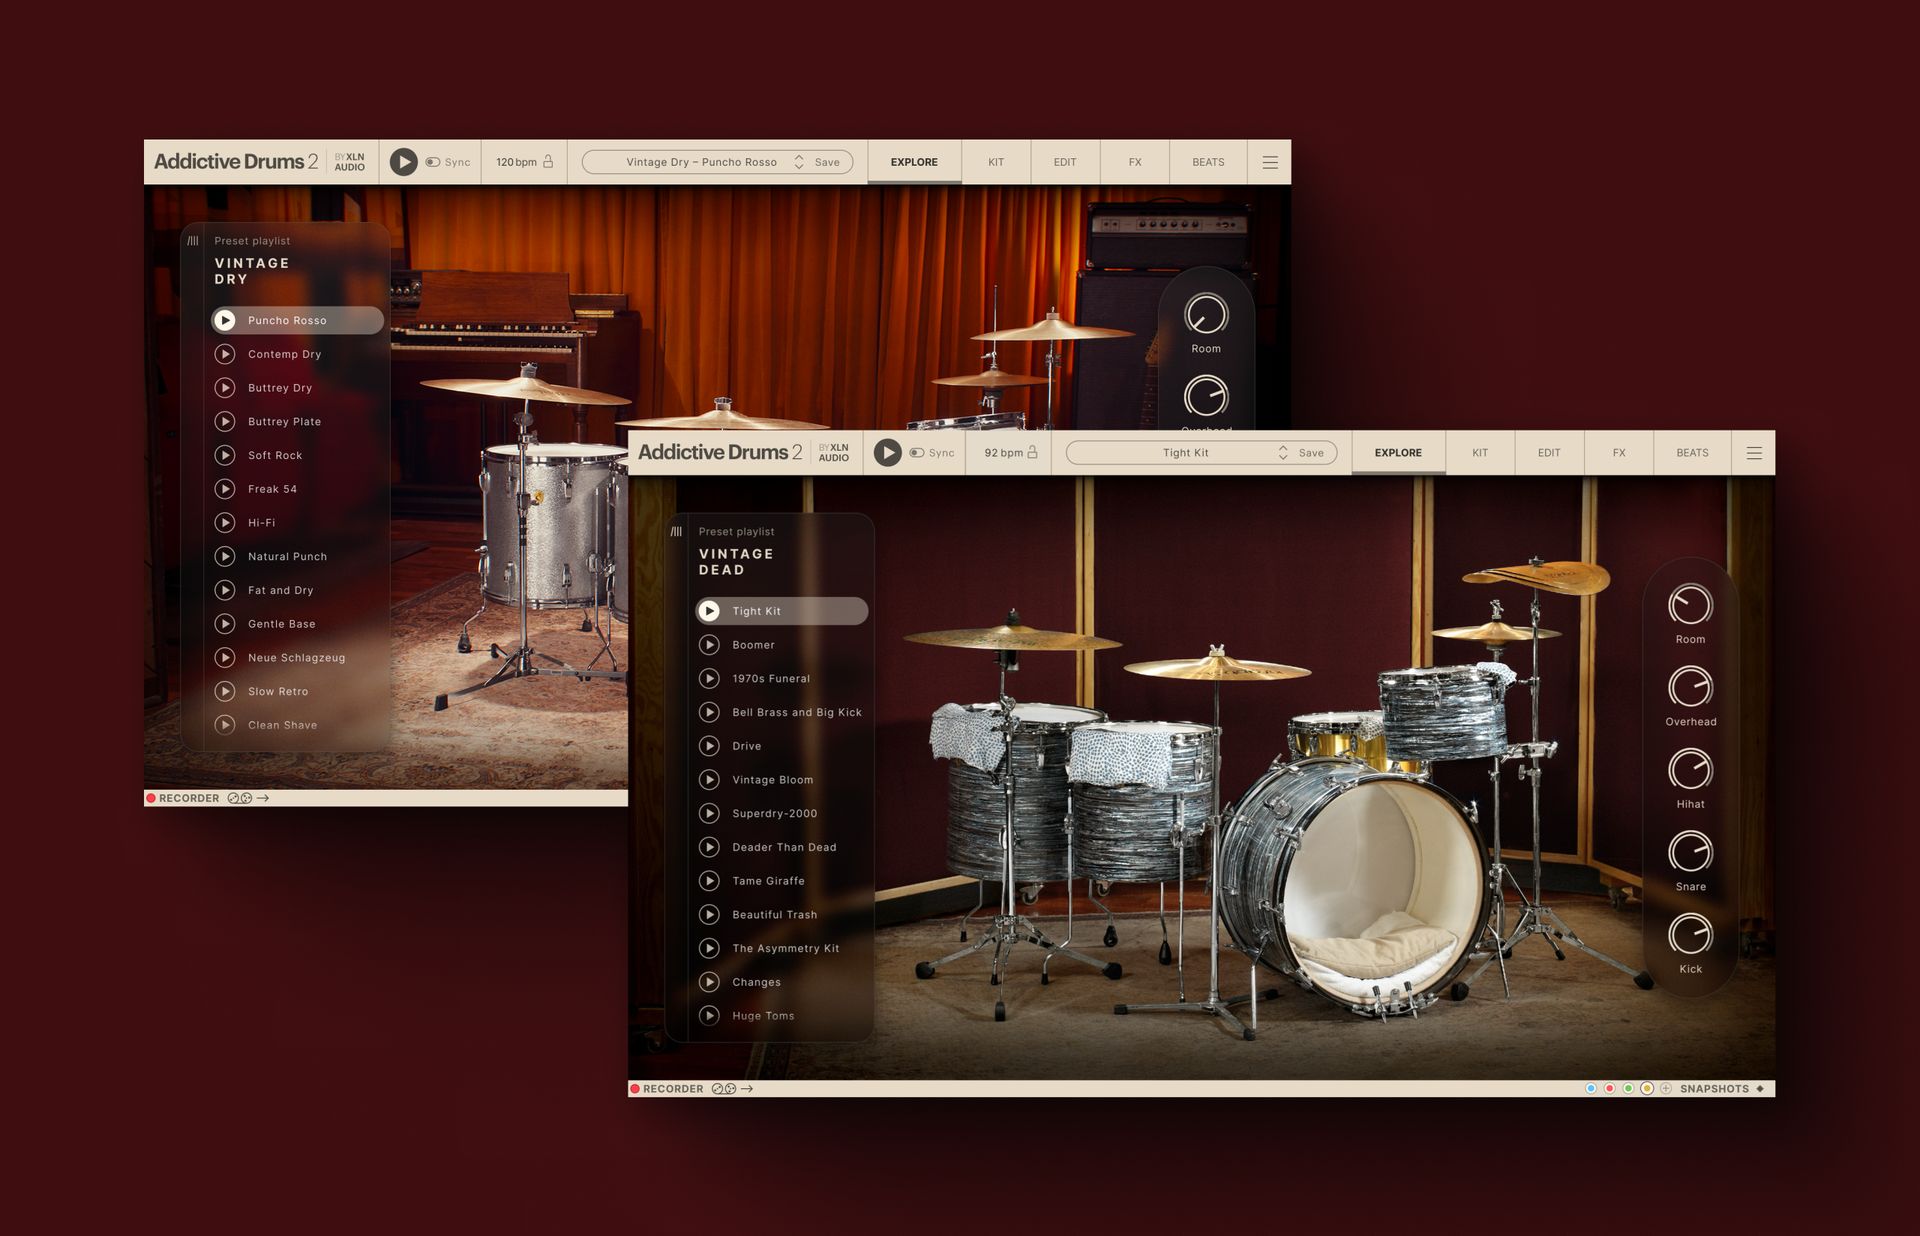
Task: Click Save next to Tight Kit preset
Action: pyautogui.click(x=1311, y=453)
